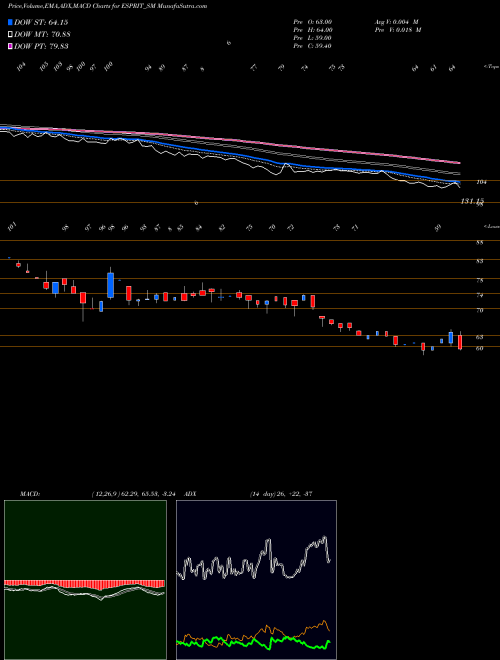
Task: Click the last red candlestick at chart end
Action: tap(460, 342)
